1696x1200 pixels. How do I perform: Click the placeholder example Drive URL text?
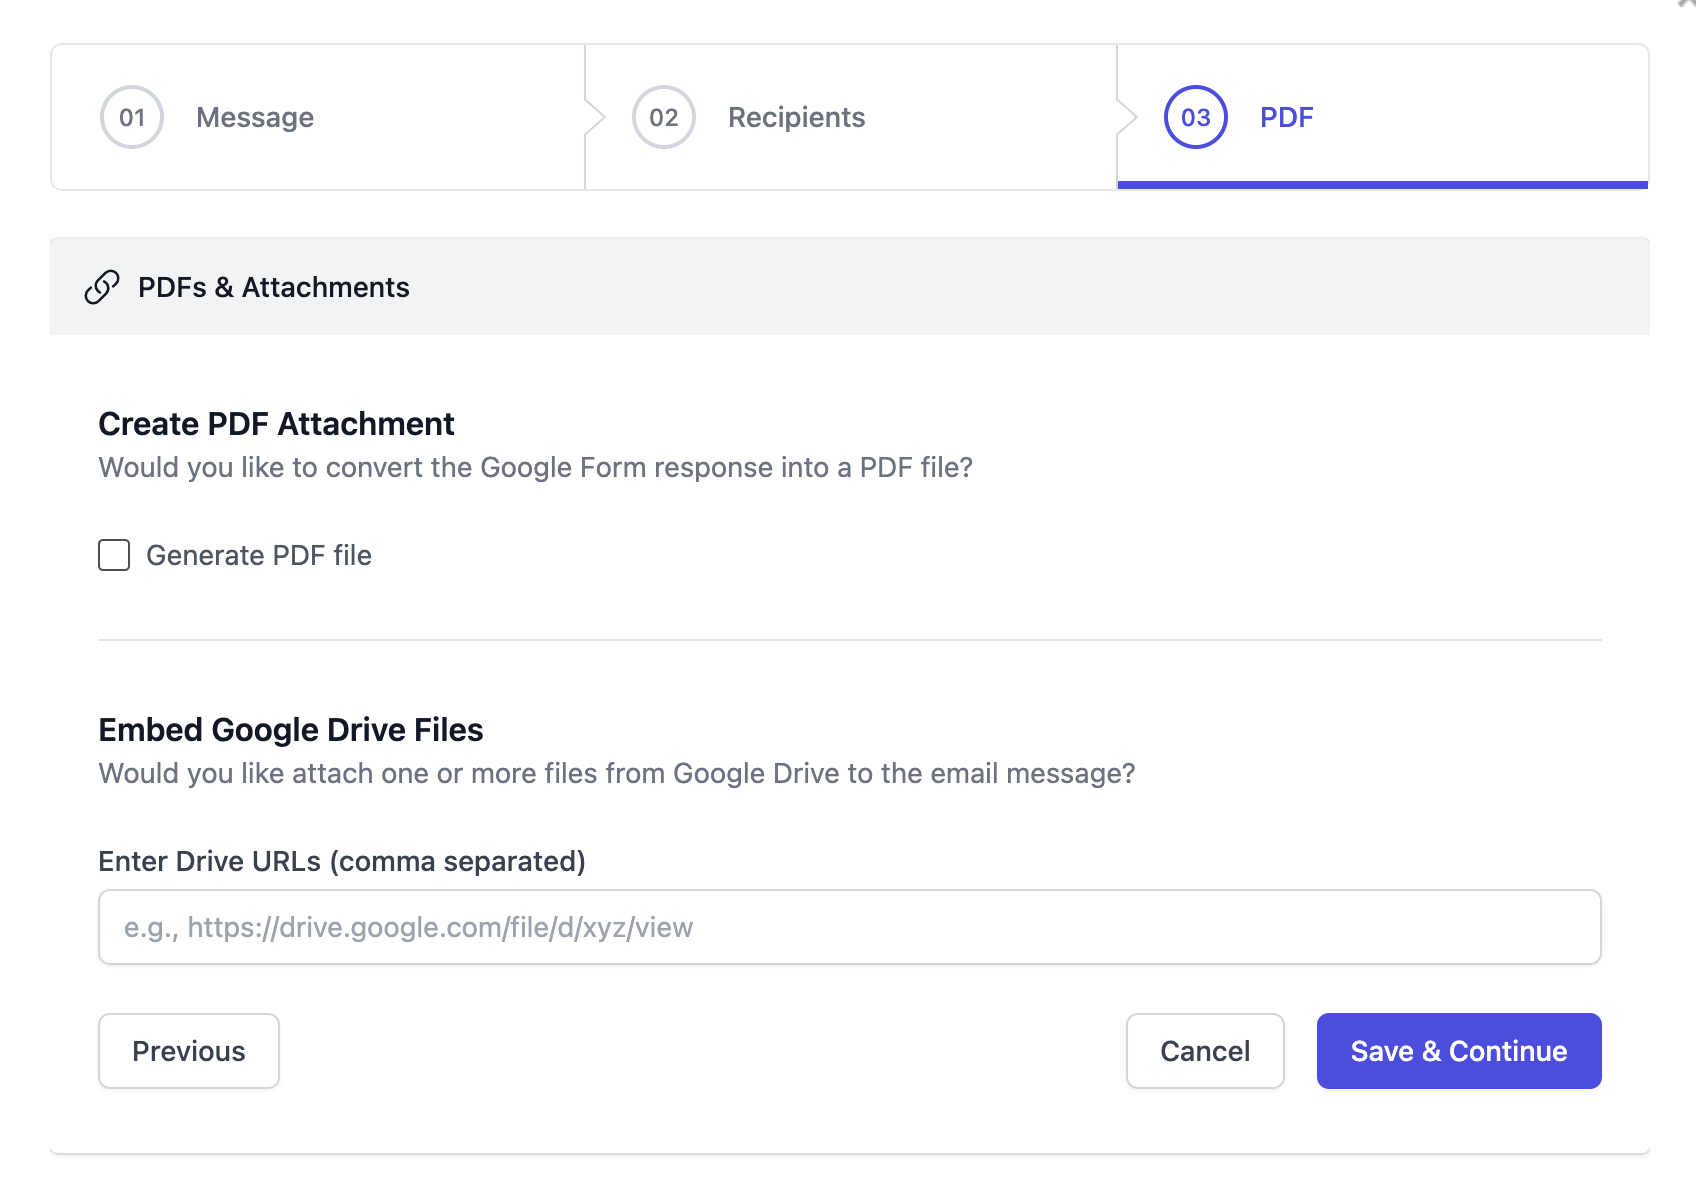click(x=408, y=927)
